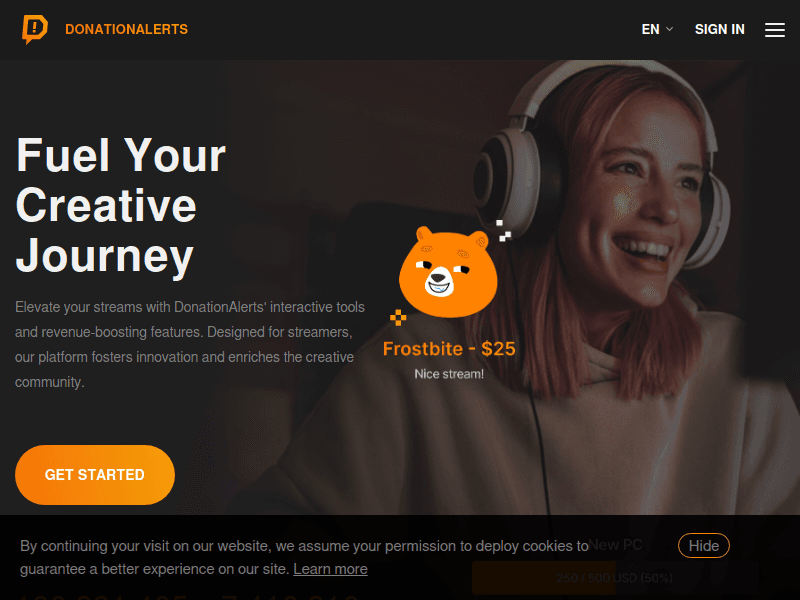This screenshot has height=600, width=800.
Task: Click the Frostbite - $25 donation alert text
Action: point(449,349)
